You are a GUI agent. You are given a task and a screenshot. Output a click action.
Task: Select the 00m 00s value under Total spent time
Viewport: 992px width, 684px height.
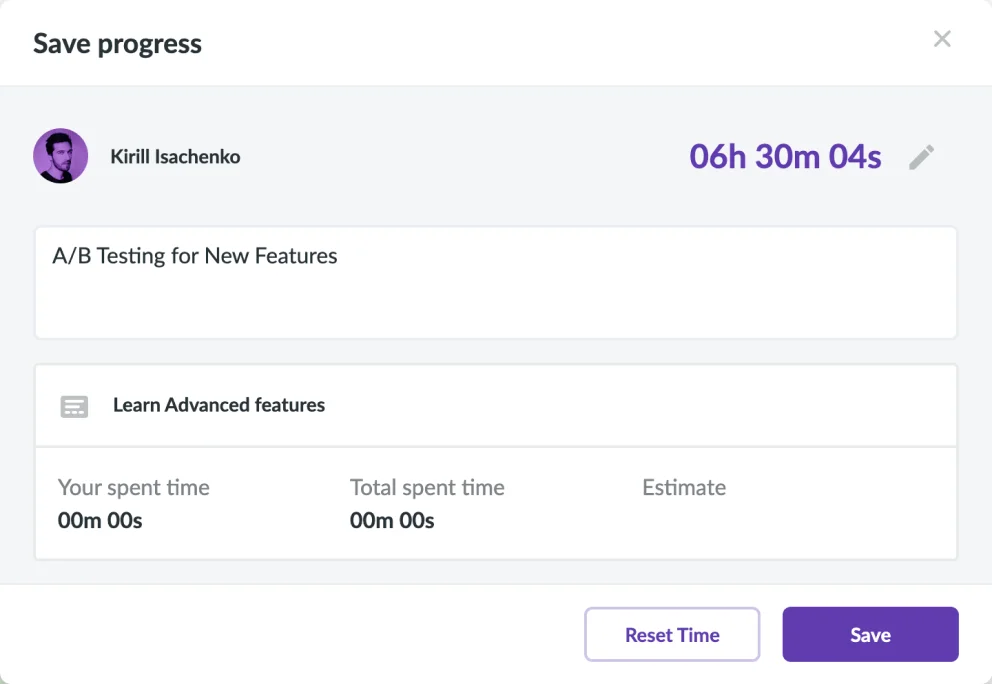[x=392, y=520]
